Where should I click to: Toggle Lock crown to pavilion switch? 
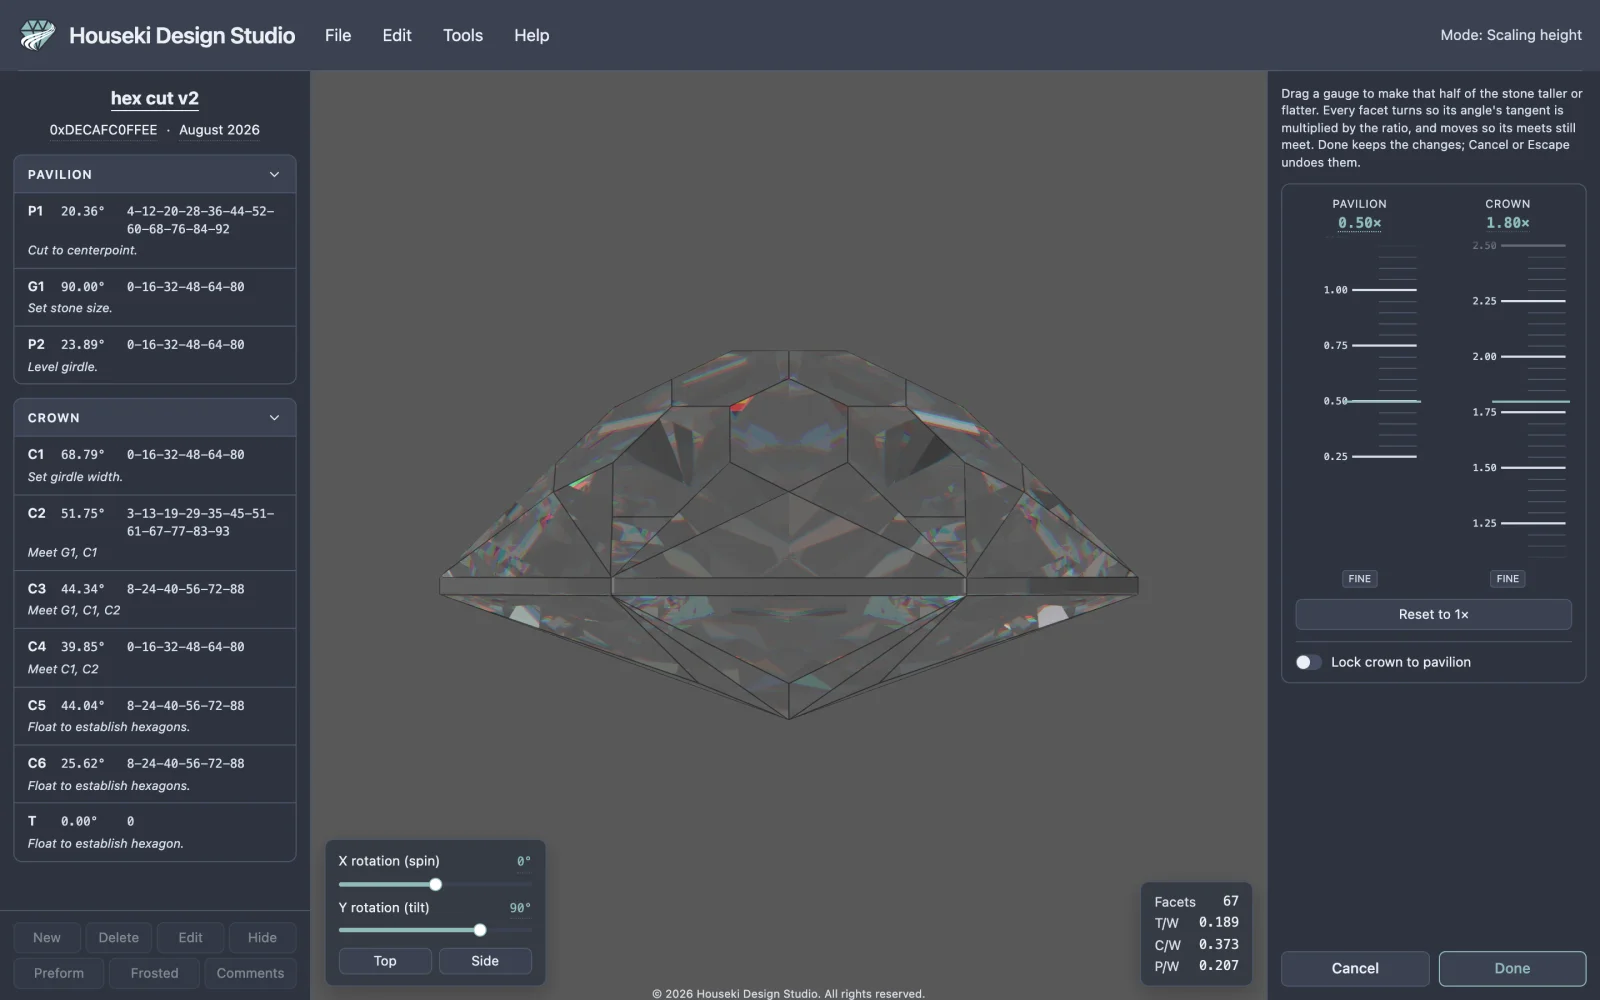[x=1308, y=662]
